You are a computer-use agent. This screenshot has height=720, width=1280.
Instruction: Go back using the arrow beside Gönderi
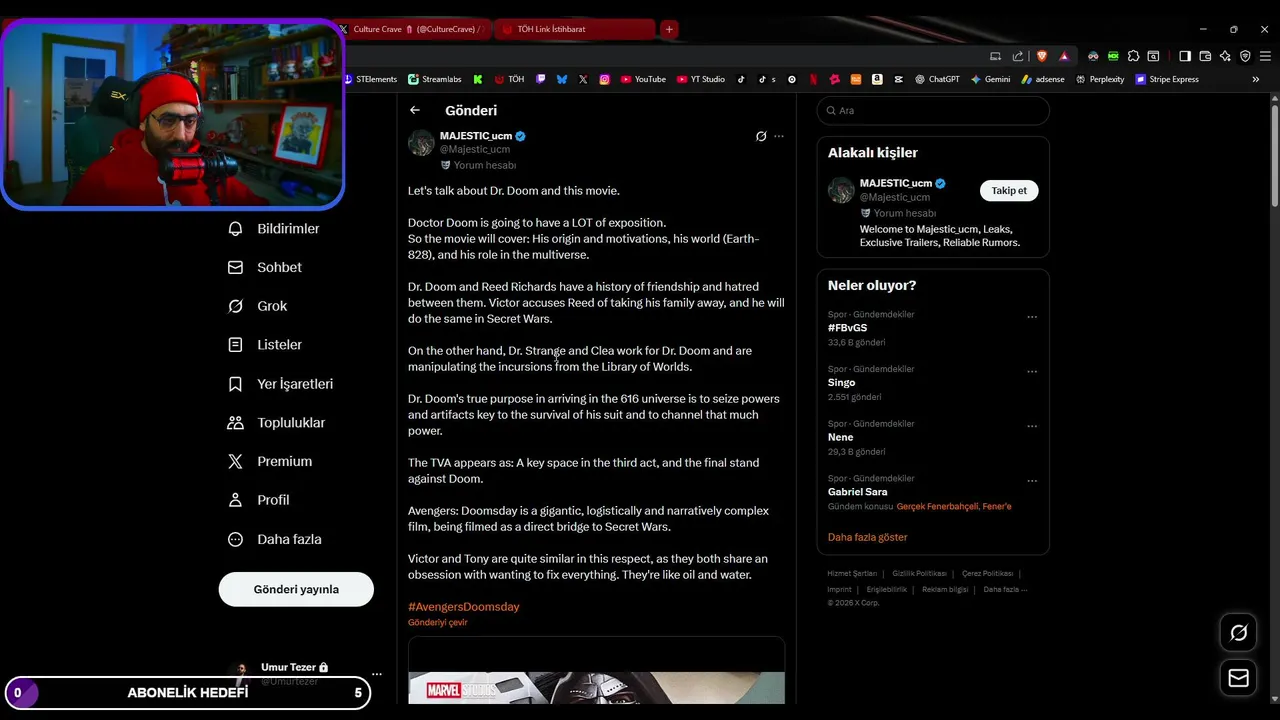415,110
